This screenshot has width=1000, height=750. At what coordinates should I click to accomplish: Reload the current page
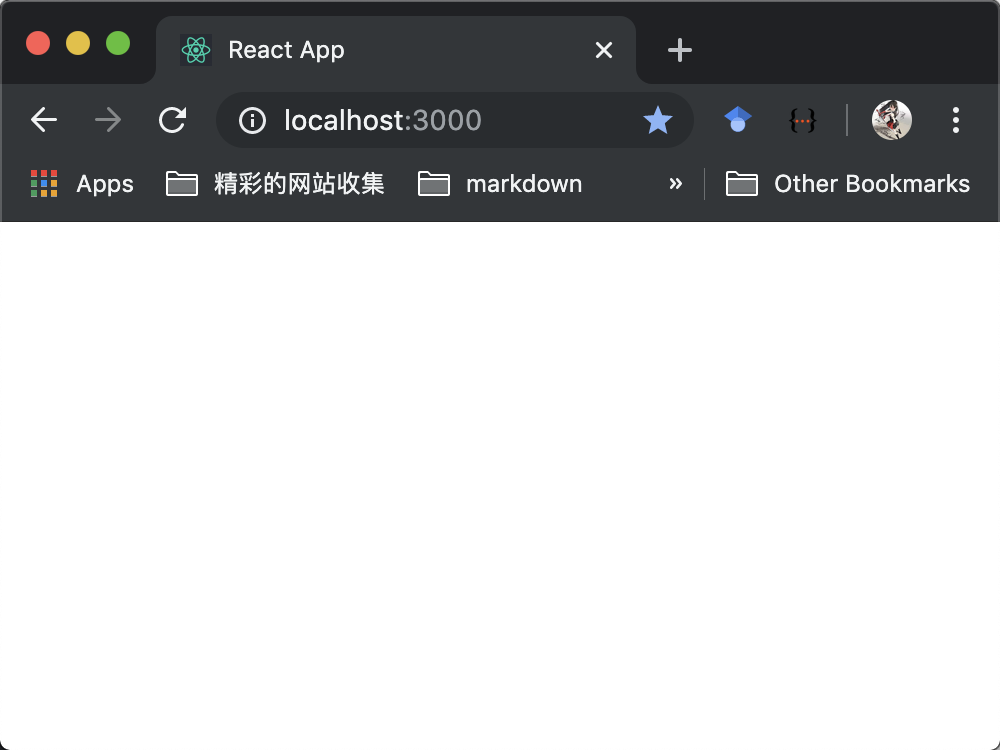(x=173, y=121)
